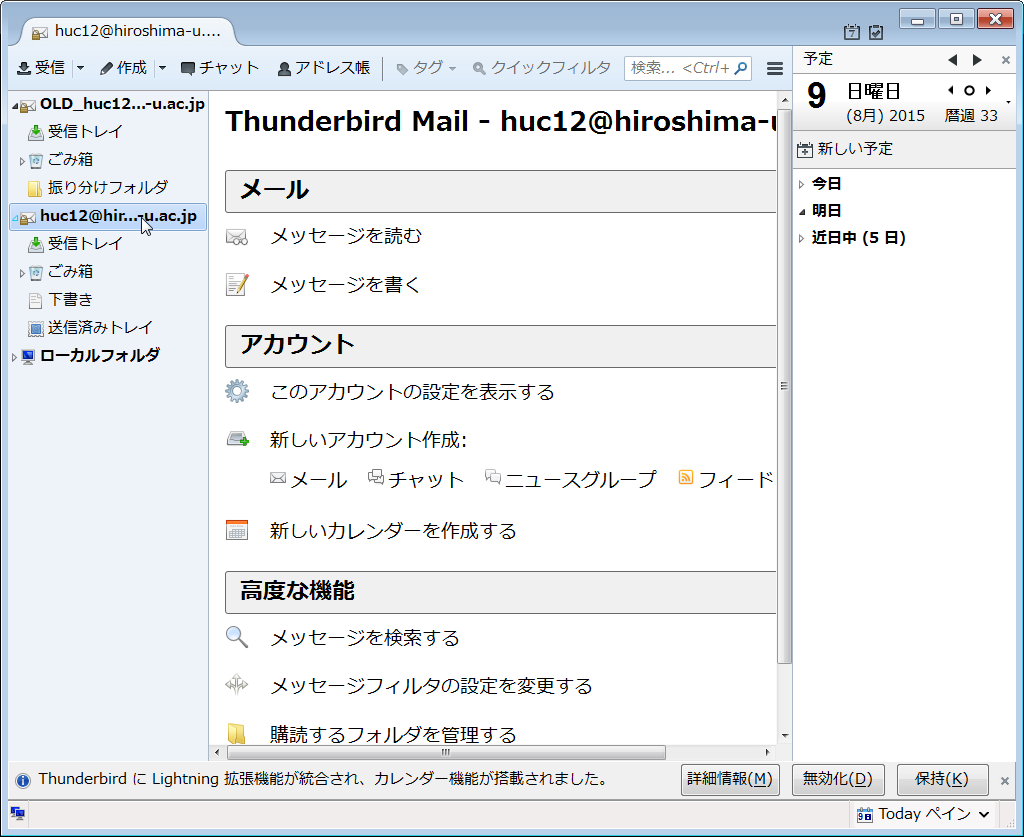
Task: Open the タグ dropdown
Action: click(x=426, y=68)
